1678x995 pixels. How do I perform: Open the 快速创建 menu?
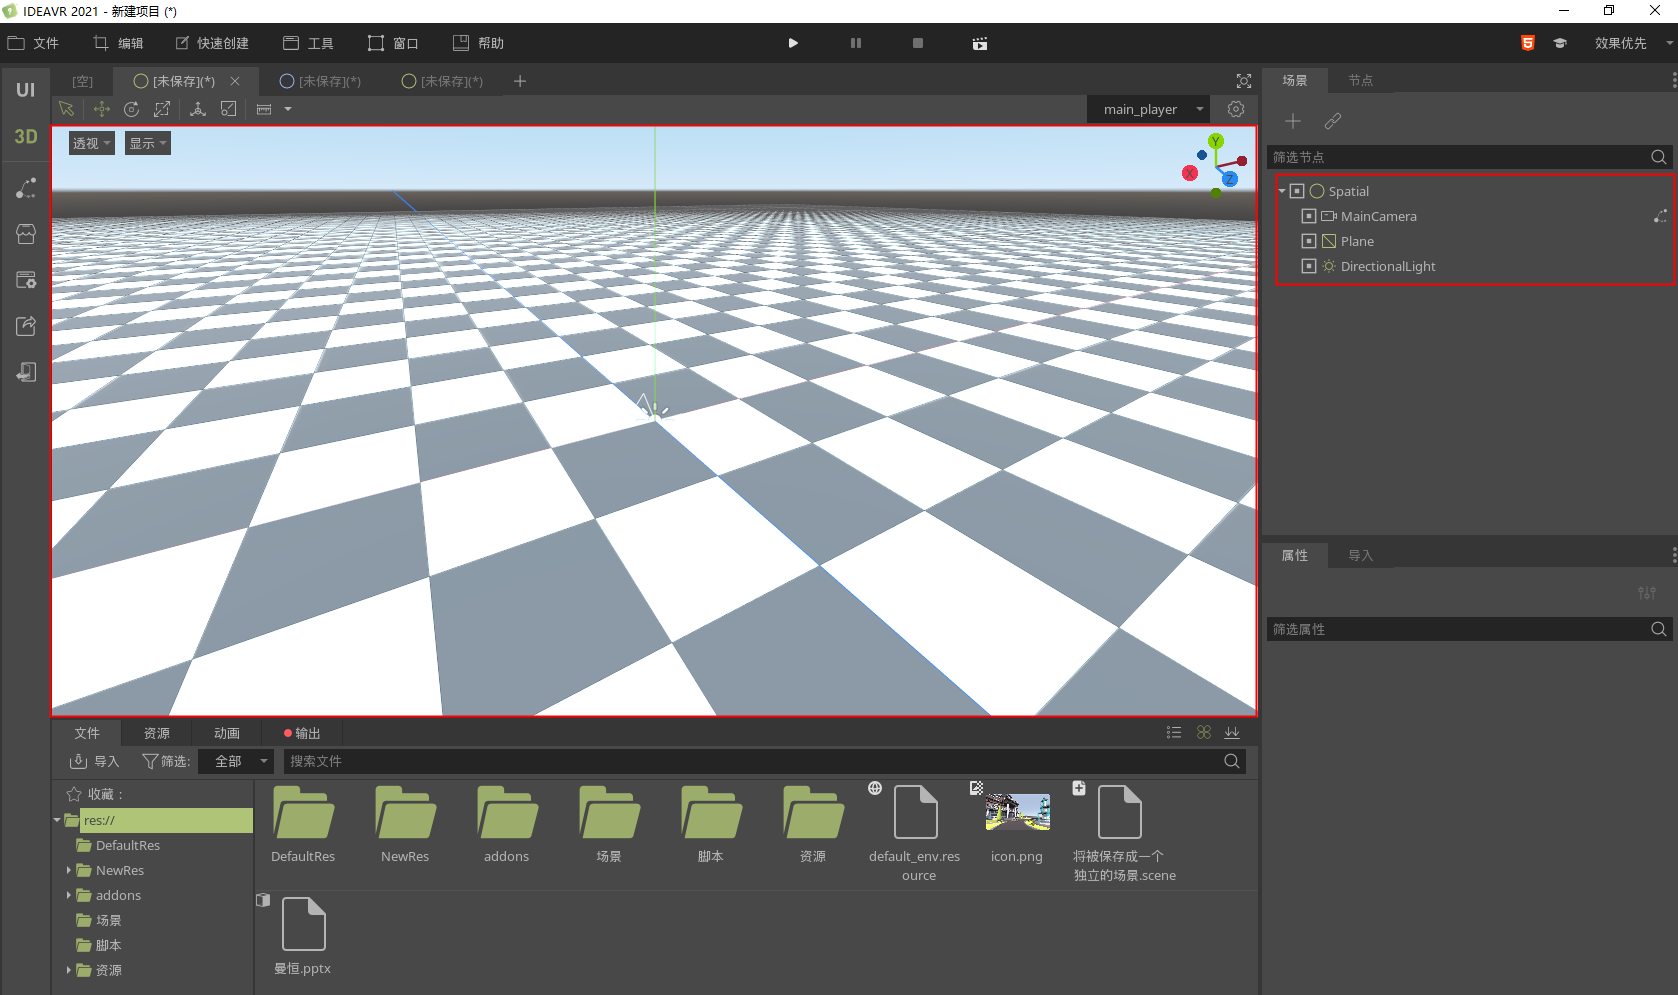(x=212, y=43)
